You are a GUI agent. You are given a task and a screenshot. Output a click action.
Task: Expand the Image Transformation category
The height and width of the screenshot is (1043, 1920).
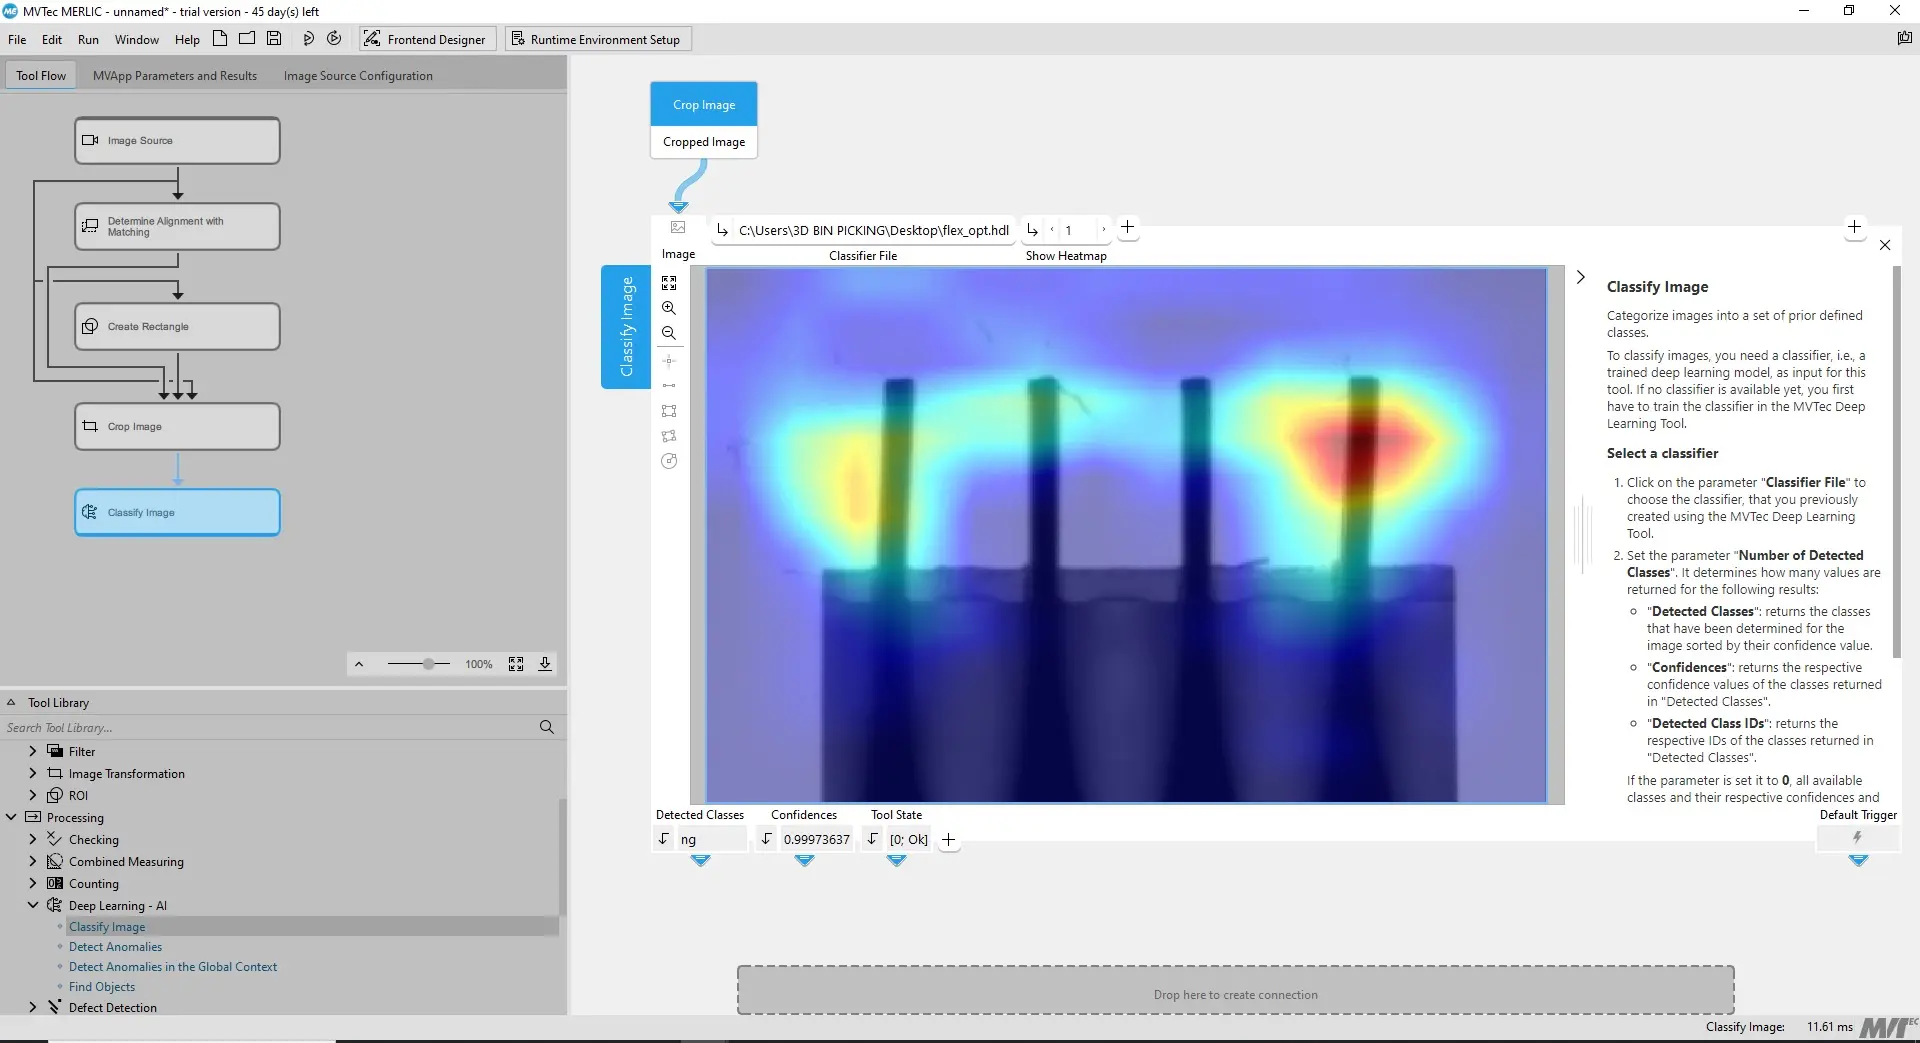pyautogui.click(x=33, y=773)
